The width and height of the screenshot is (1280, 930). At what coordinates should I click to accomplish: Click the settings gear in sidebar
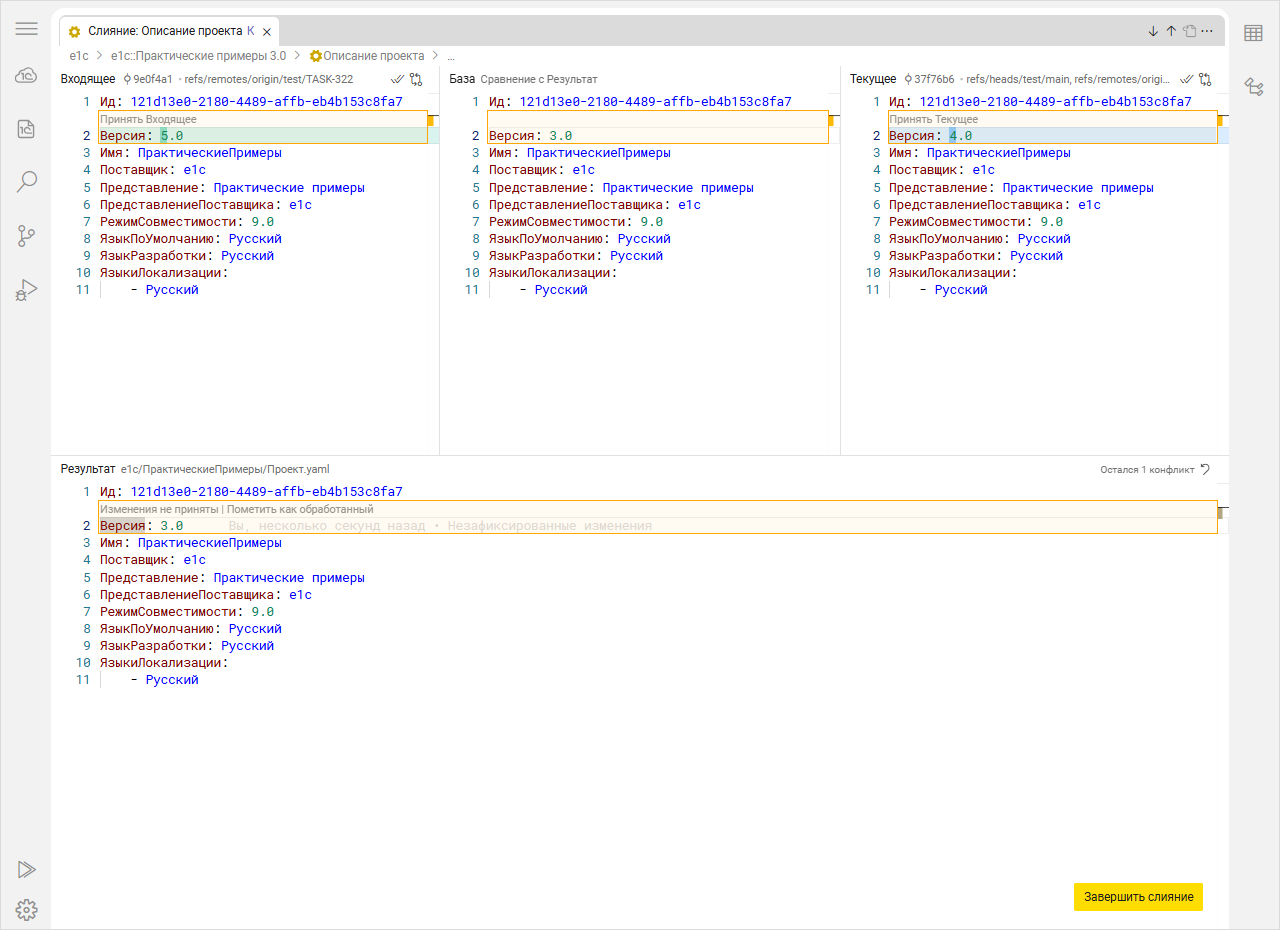27,909
